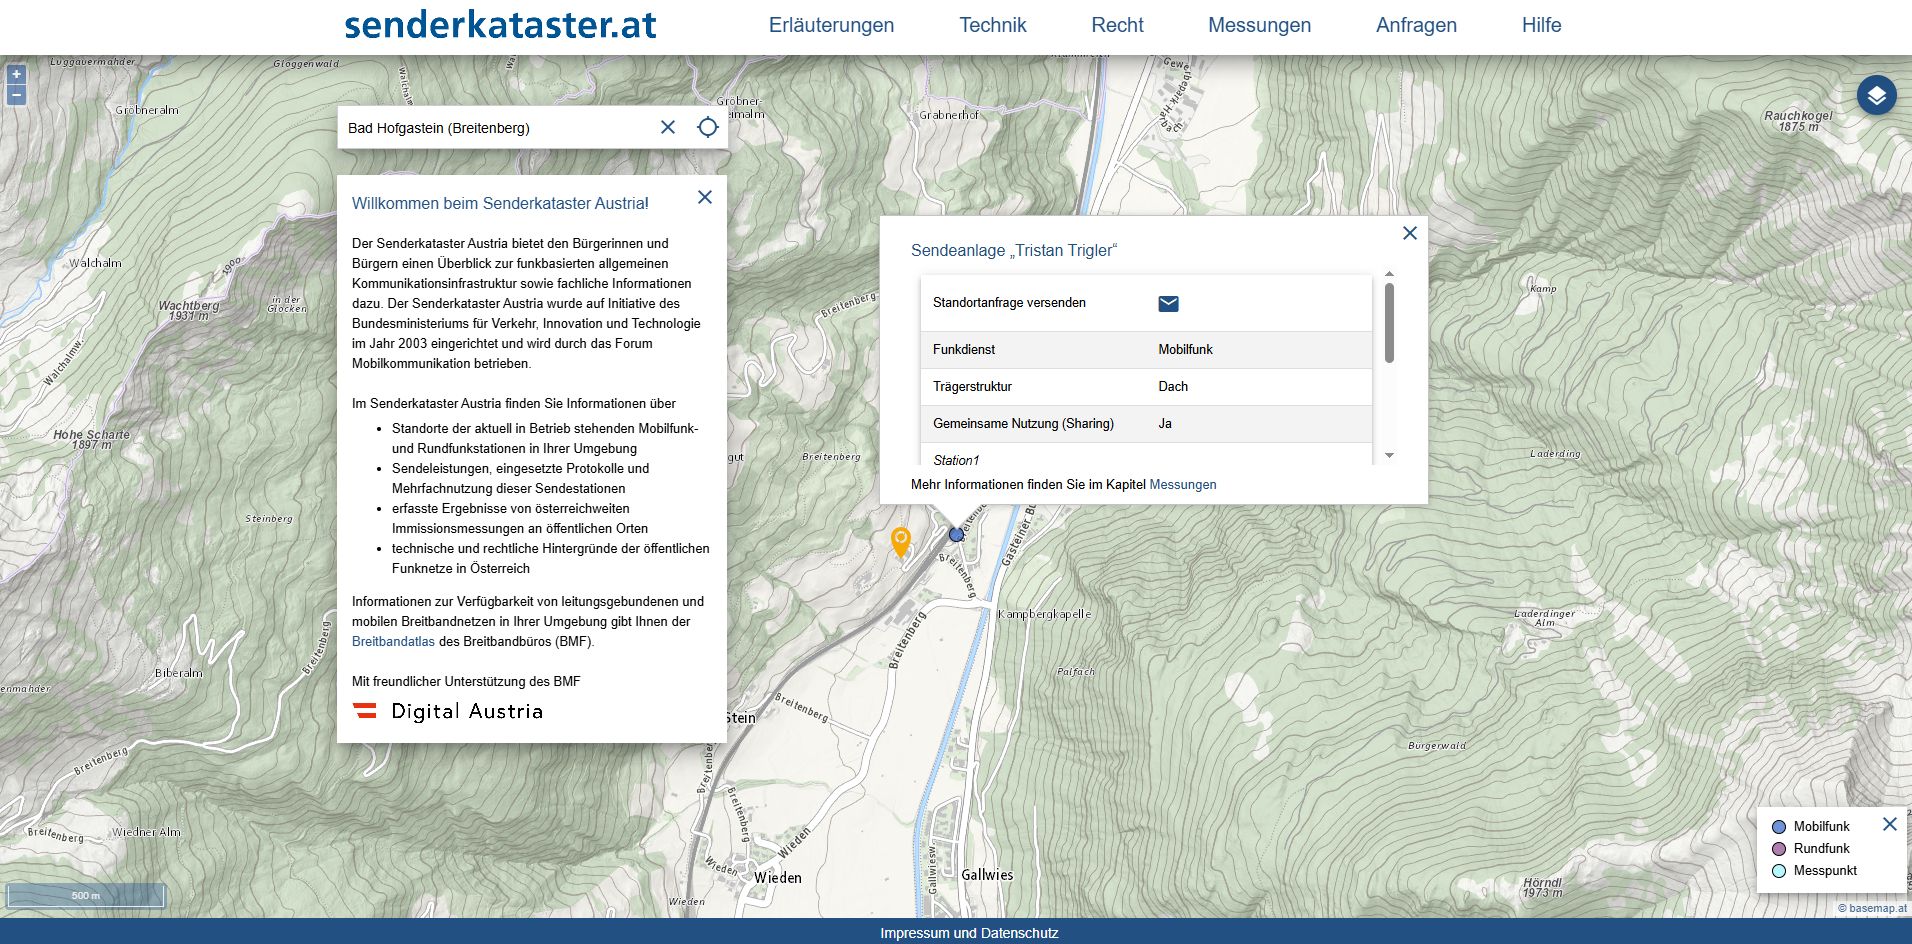Open the map layers switcher
The image size is (1912, 944).
(1876, 96)
